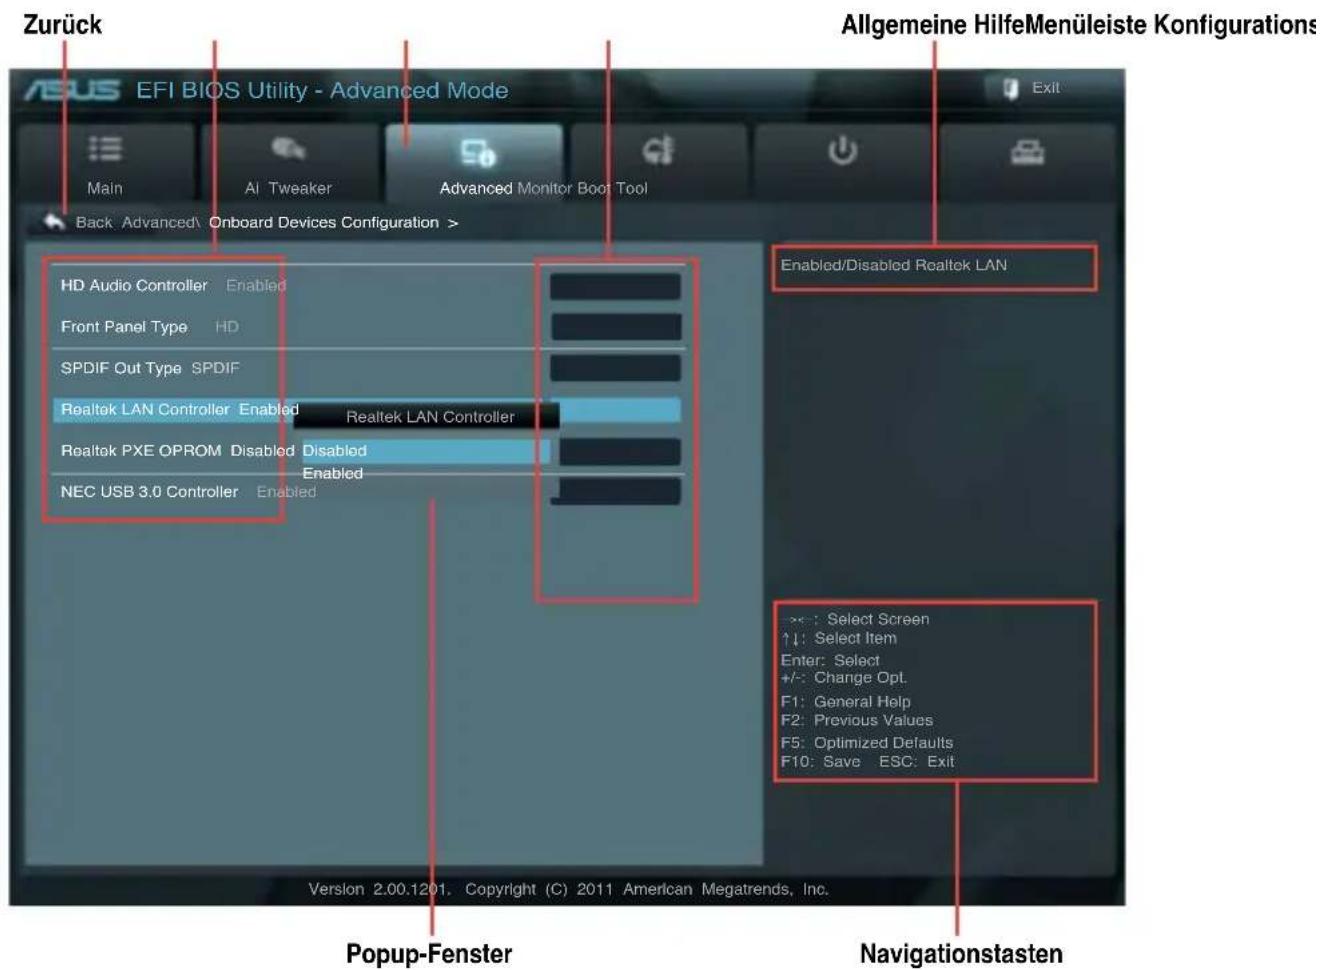
Task: Select the highlighted Realtek LAN Controller row label
Action: pos(145,409)
